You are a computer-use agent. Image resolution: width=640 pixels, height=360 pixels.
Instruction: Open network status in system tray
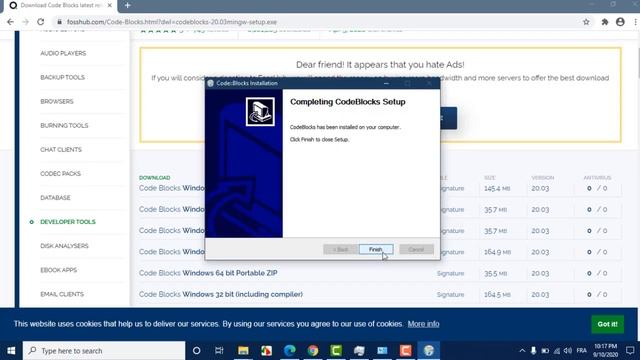point(557,351)
